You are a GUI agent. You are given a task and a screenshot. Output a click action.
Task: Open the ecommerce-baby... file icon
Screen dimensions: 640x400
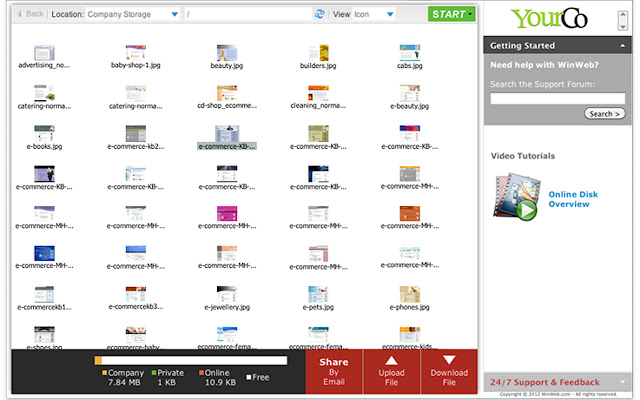tap(136, 334)
